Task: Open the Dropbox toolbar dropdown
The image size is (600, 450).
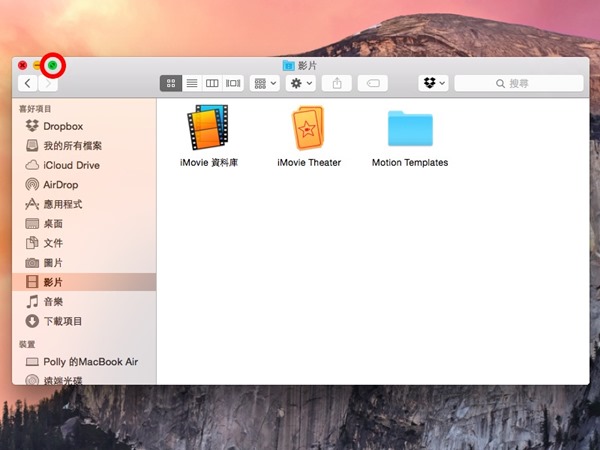Action: (x=433, y=84)
